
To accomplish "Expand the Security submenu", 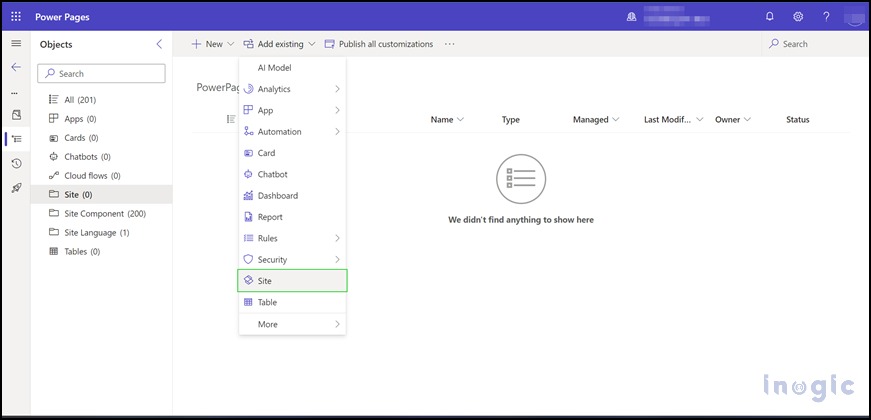I will (x=292, y=259).
